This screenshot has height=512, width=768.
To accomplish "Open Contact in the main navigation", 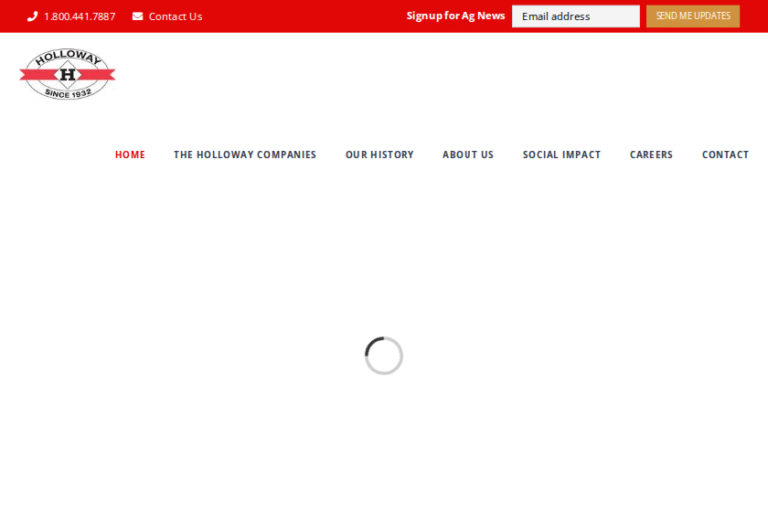I will pyautogui.click(x=725, y=155).
